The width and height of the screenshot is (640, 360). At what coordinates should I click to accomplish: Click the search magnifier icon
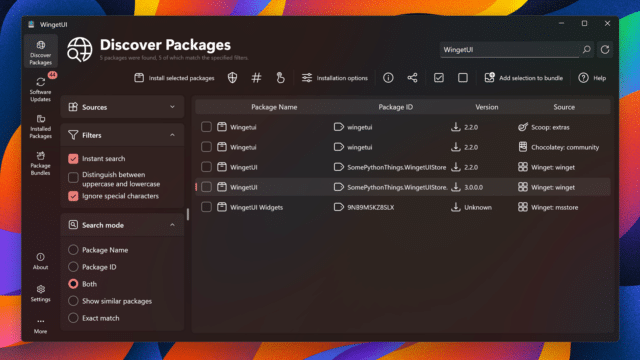click(587, 49)
